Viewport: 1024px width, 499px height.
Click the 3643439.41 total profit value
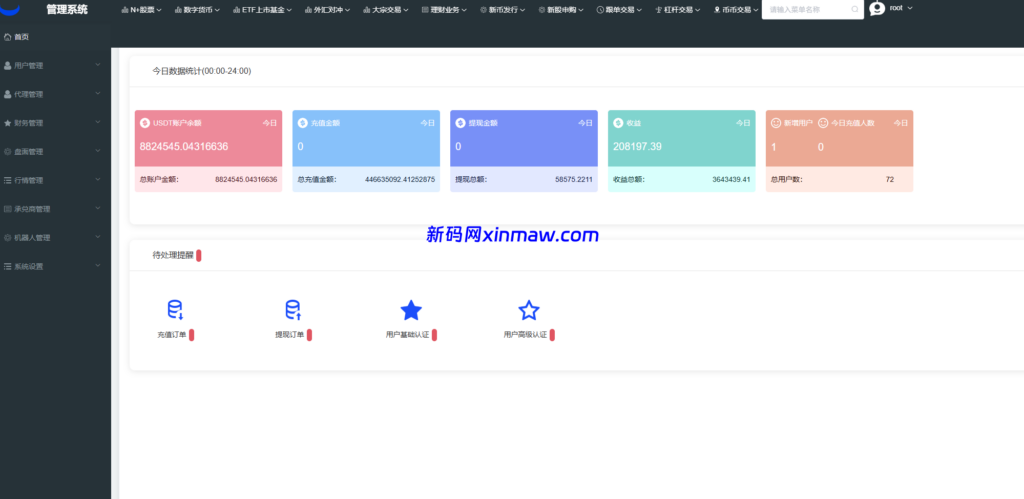tap(731, 179)
